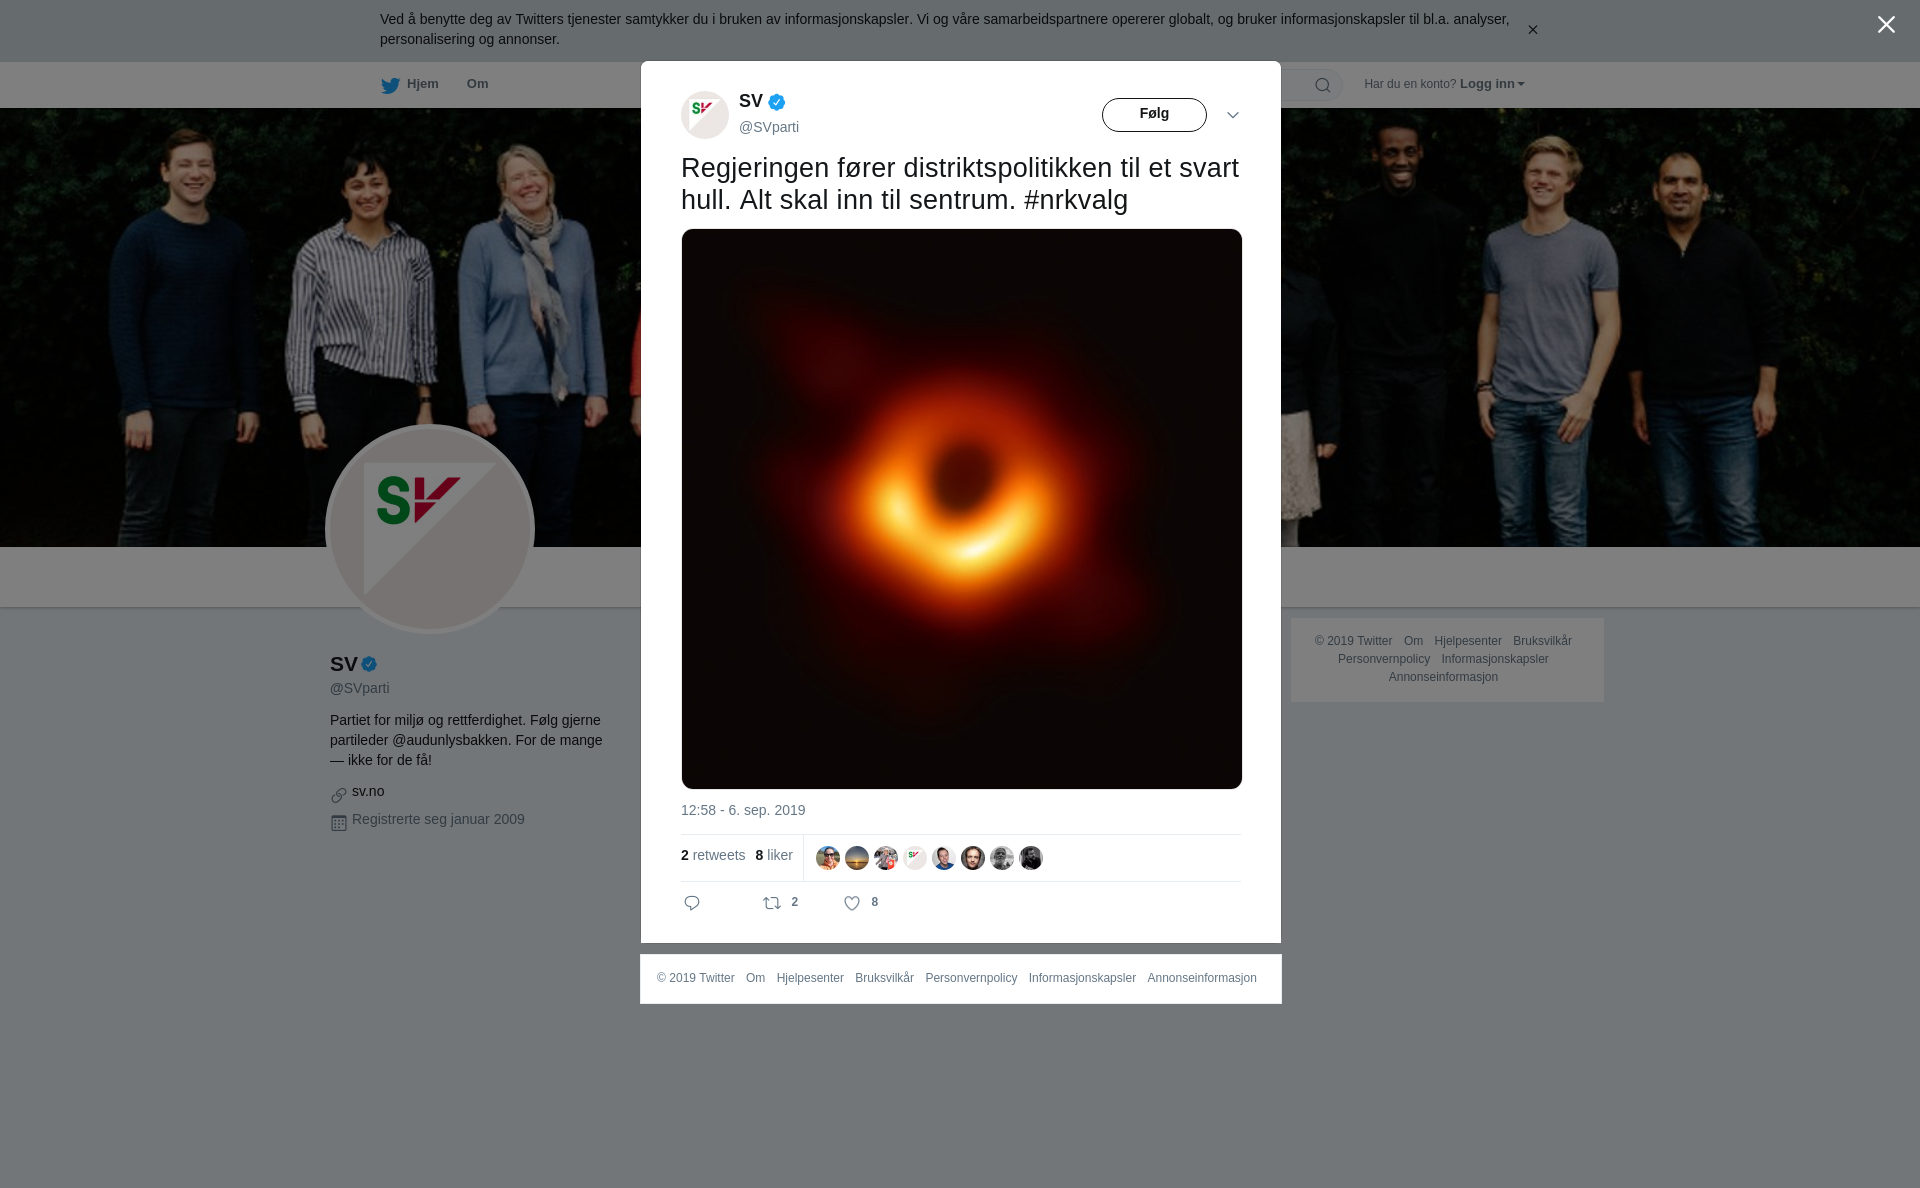Open the SV logo liker avatar
1920x1188 pixels.
915,858
